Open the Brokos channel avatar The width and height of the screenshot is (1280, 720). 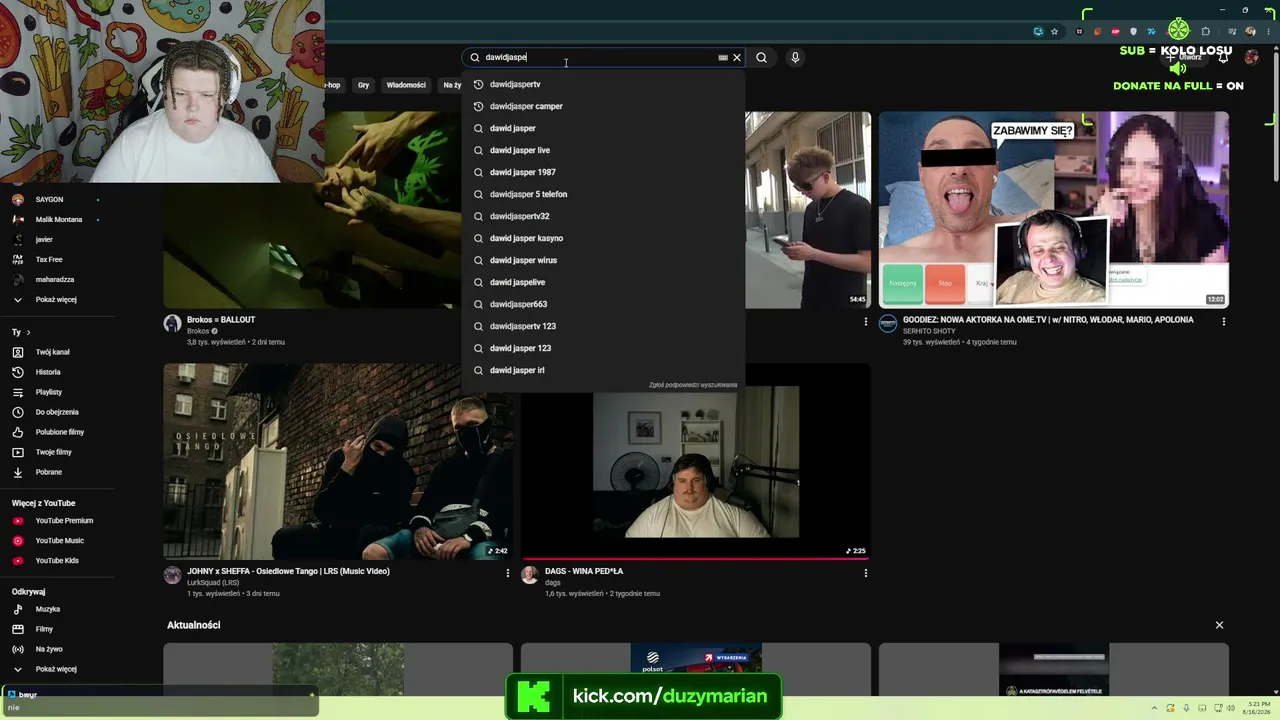(x=172, y=324)
